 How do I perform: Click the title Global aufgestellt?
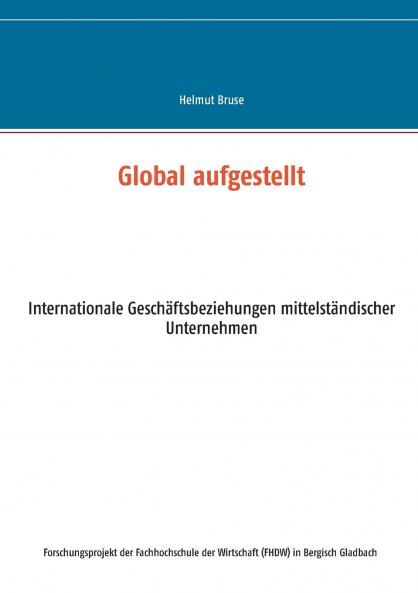point(211,177)
